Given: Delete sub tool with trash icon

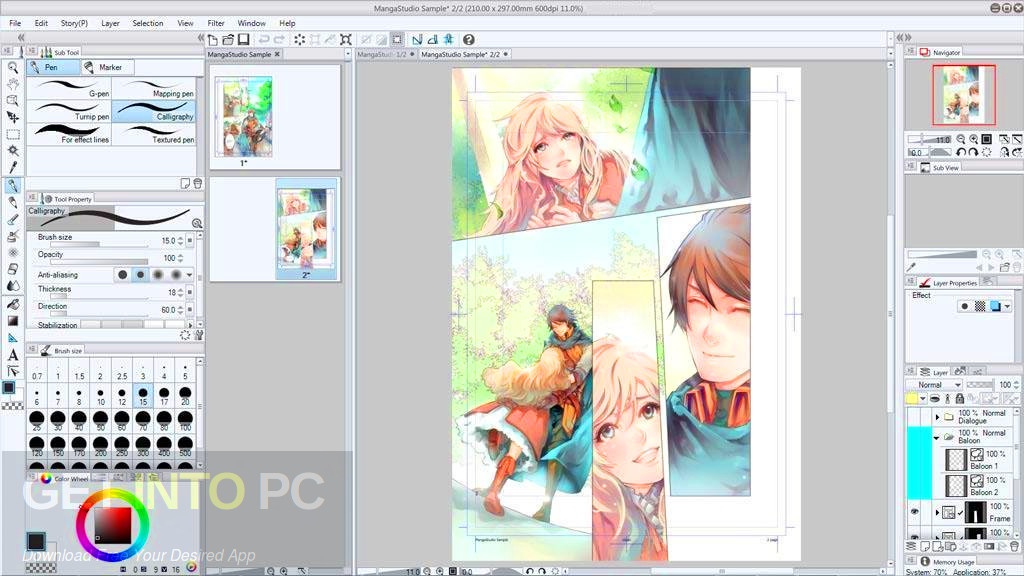Looking at the screenshot, I should click(197, 184).
